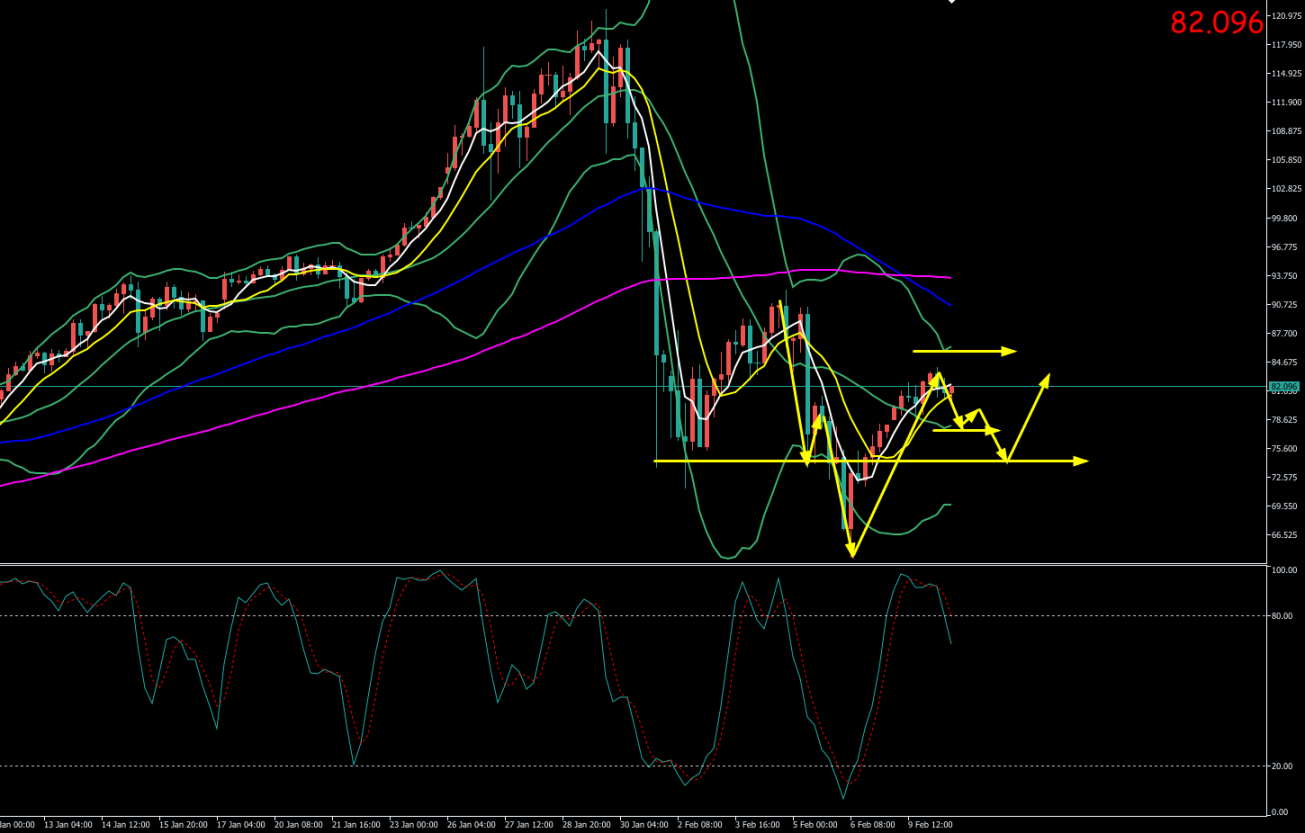Click the large red 82.096 price readout
Screen dimensions: 1305x833
[x=1216, y=23]
